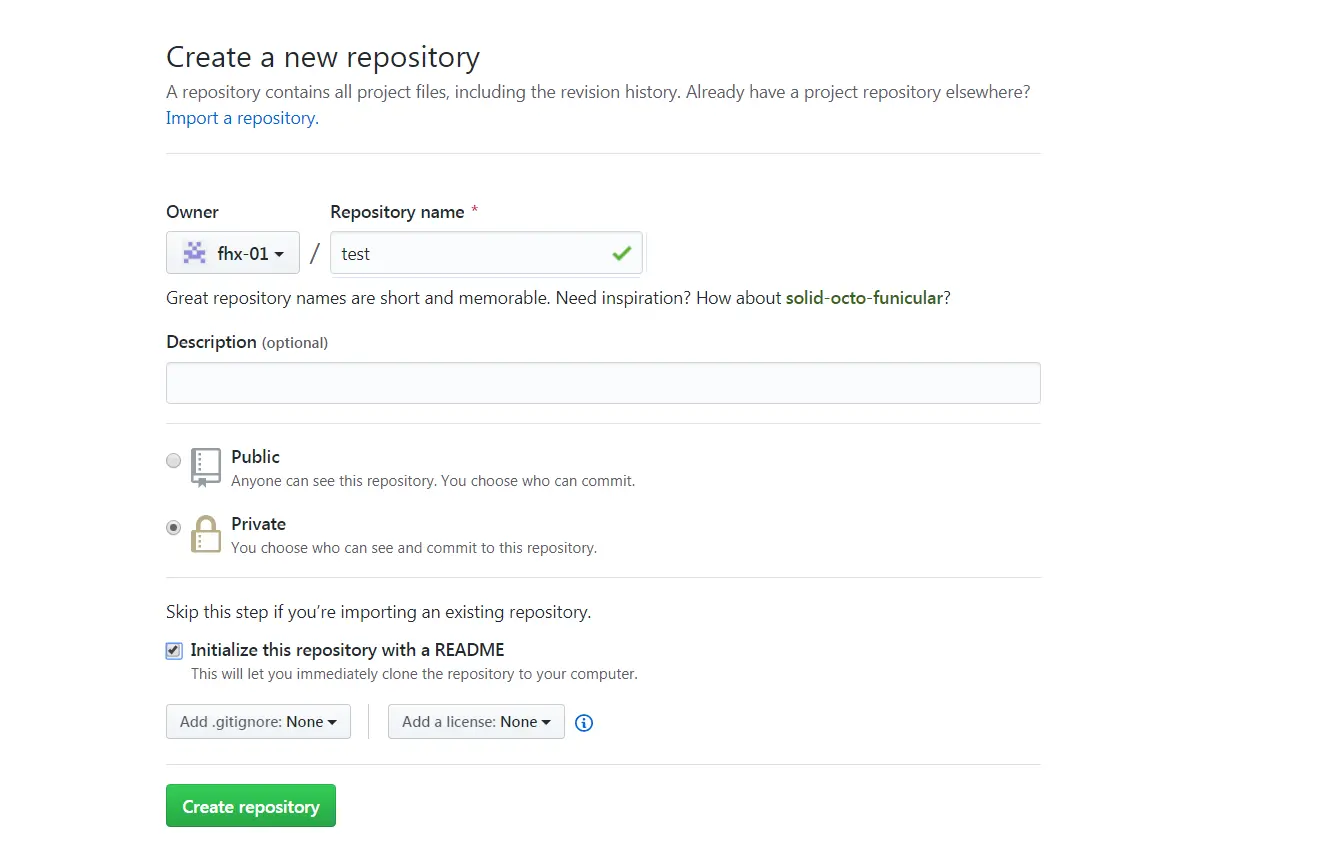This screenshot has width=1318, height=855.
Task: Click the Public option label text
Action: pos(256,457)
